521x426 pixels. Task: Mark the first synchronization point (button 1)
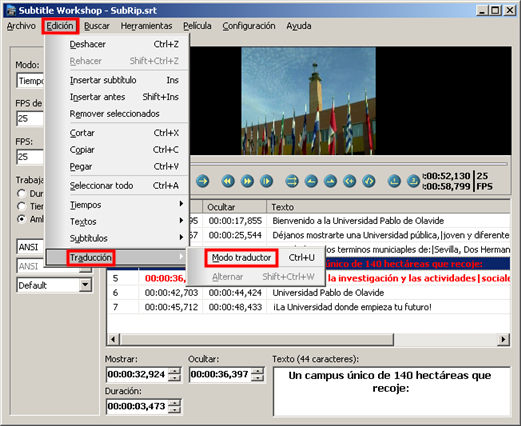point(394,181)
